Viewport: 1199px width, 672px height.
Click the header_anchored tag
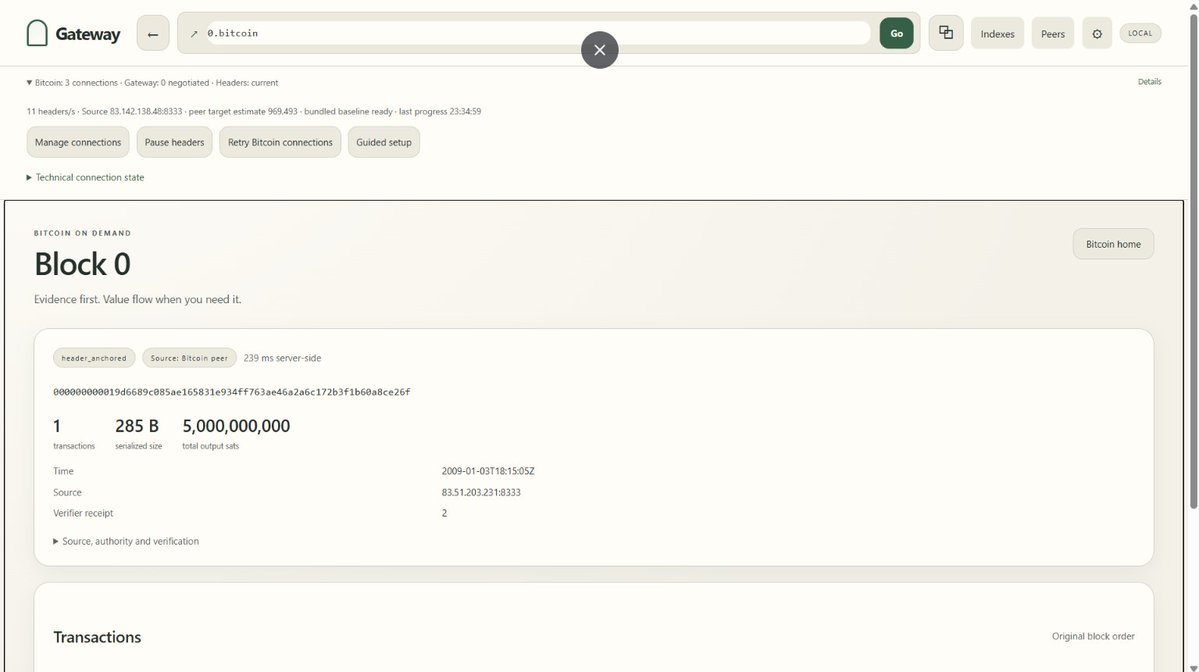pyautogui.click(x=94, y=358)
